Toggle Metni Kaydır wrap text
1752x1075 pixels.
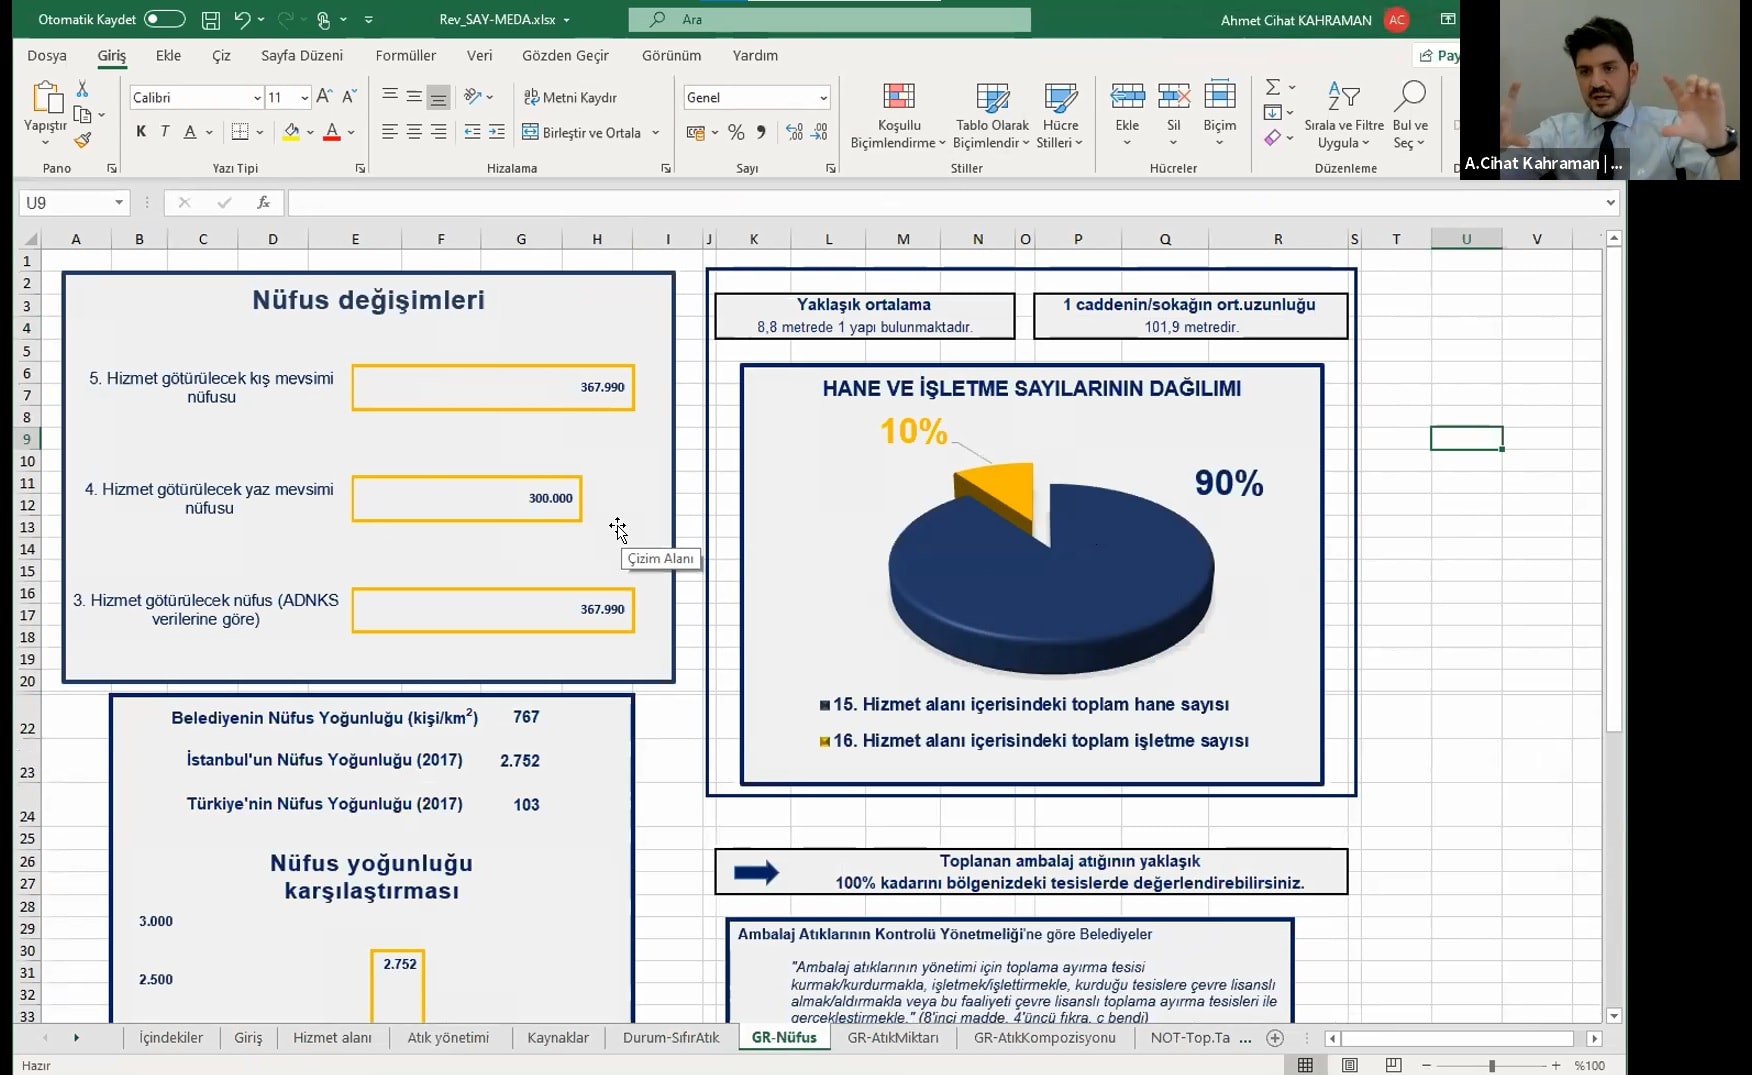(570, 97)
